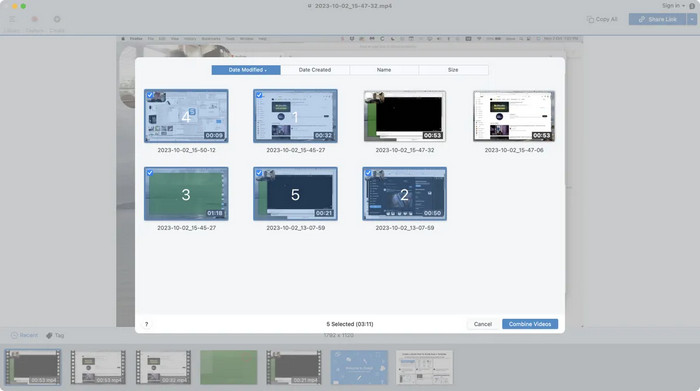Screen dimensions: 700x391
Task: Click the 2023-10-02_15-50-12 video thumbnail
Action: [186, 116]
